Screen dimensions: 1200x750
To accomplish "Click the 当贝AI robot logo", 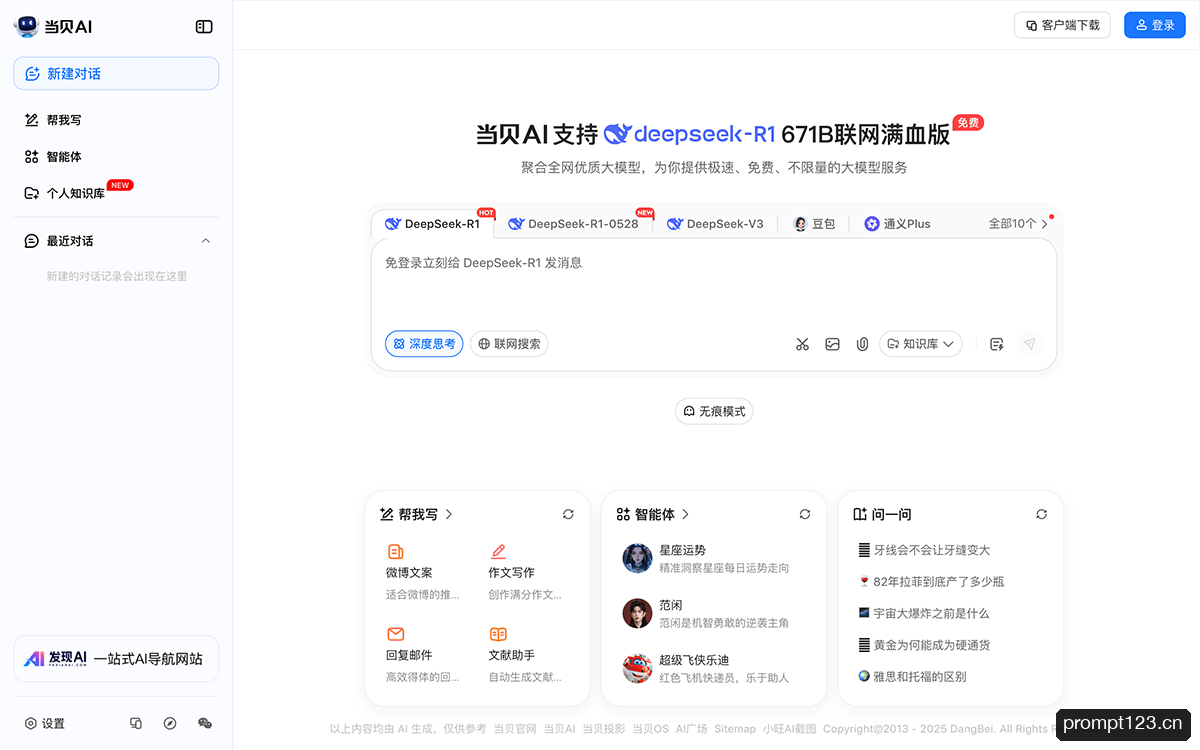I will click(26, 27).
